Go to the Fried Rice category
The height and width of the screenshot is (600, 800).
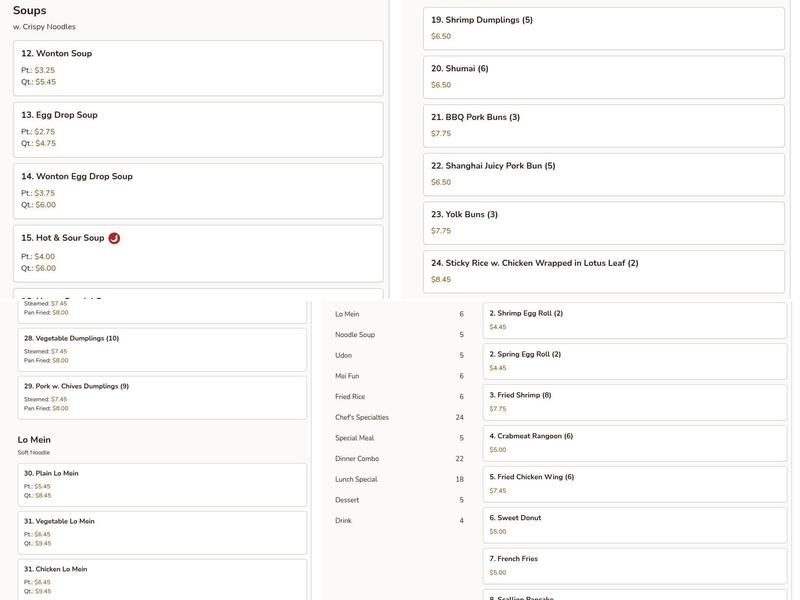350,397
